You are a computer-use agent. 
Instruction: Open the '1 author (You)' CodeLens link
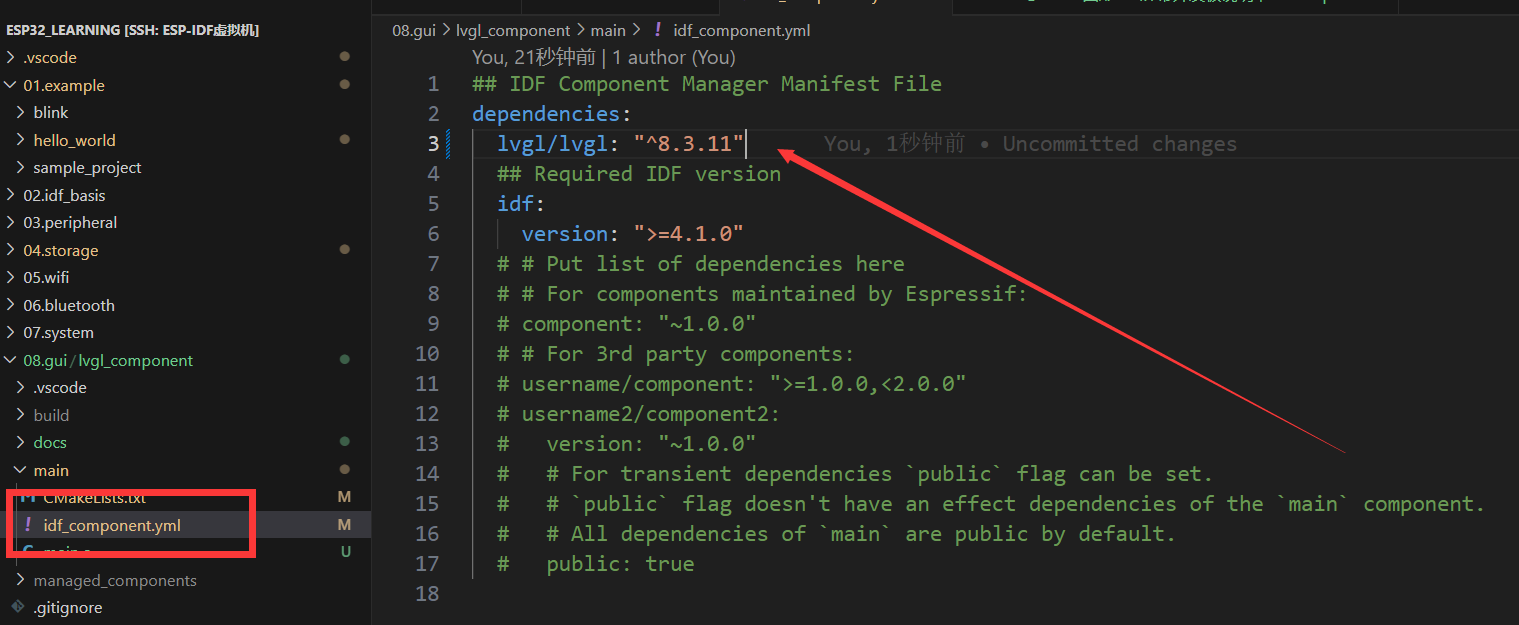674,58
